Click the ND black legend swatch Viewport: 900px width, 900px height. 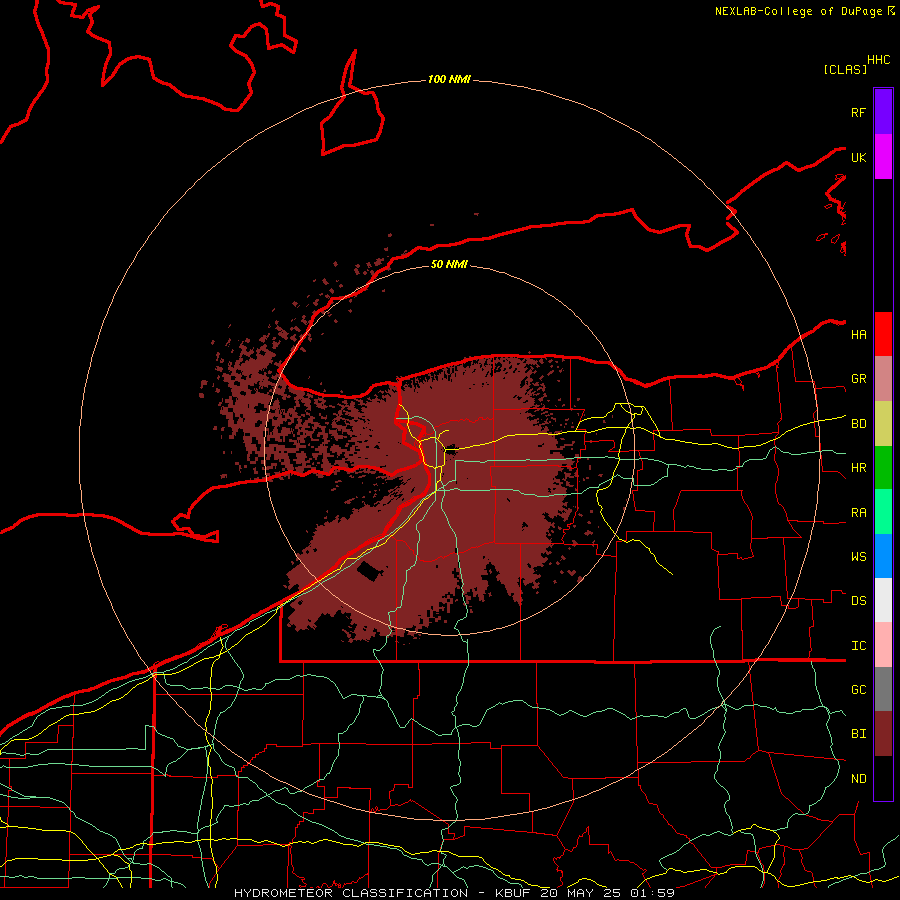883,778
